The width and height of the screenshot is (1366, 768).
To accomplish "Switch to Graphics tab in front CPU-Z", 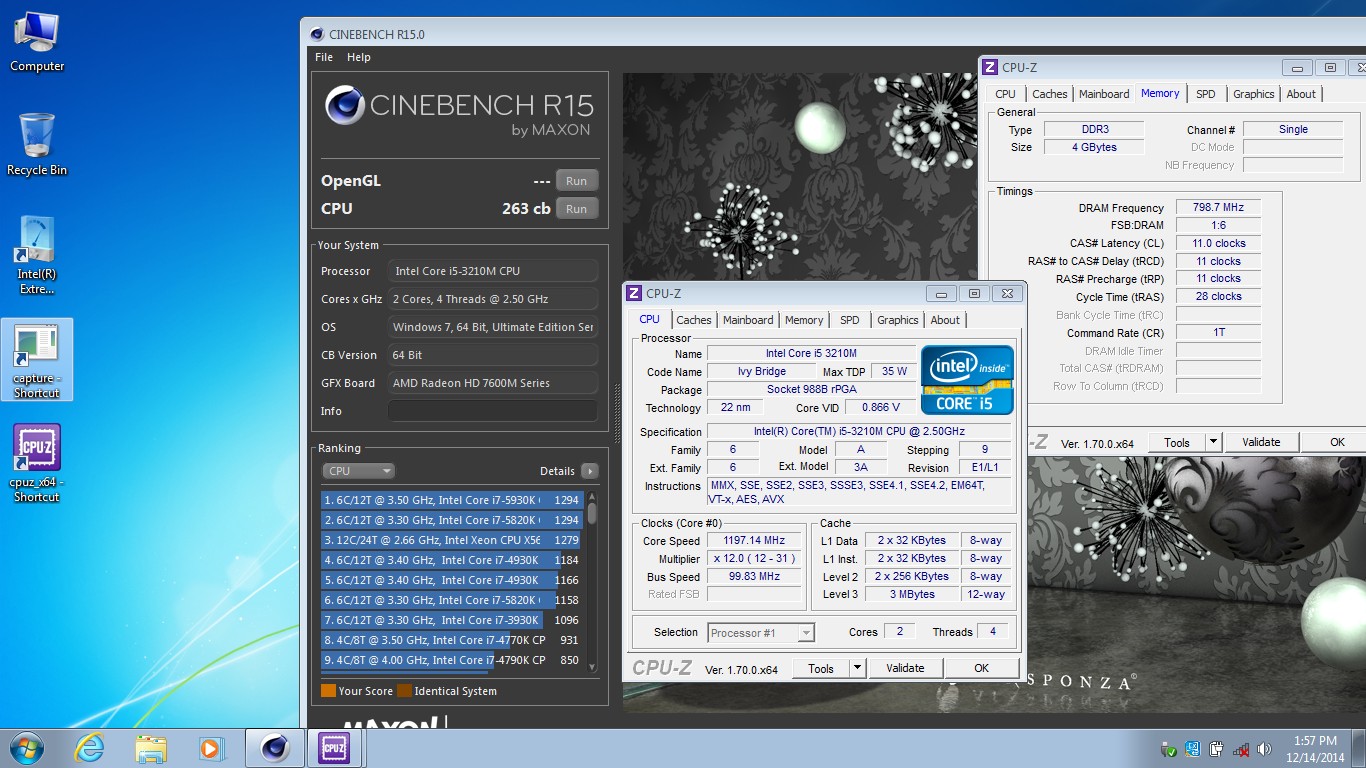I will click(897, 320).
